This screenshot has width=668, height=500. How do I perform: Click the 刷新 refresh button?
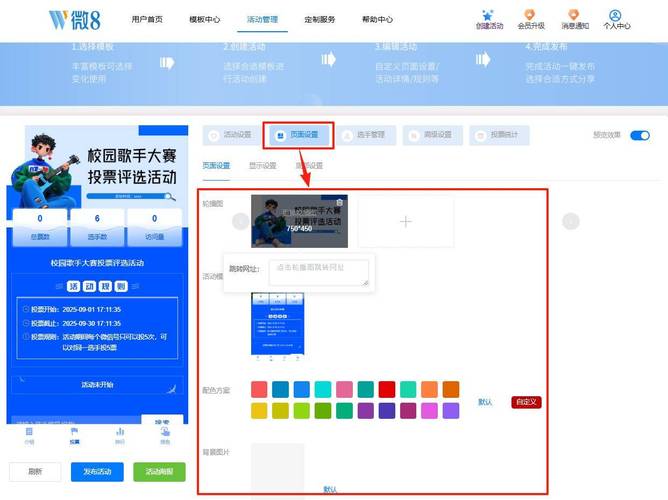[34, 471]
